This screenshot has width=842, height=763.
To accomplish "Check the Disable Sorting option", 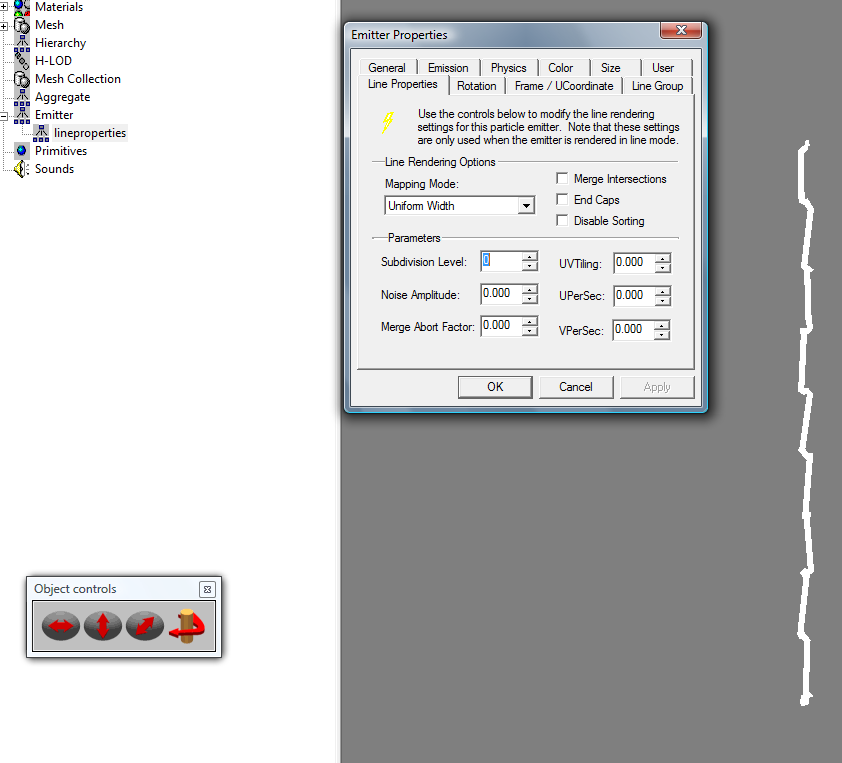I will coord(563,221).
